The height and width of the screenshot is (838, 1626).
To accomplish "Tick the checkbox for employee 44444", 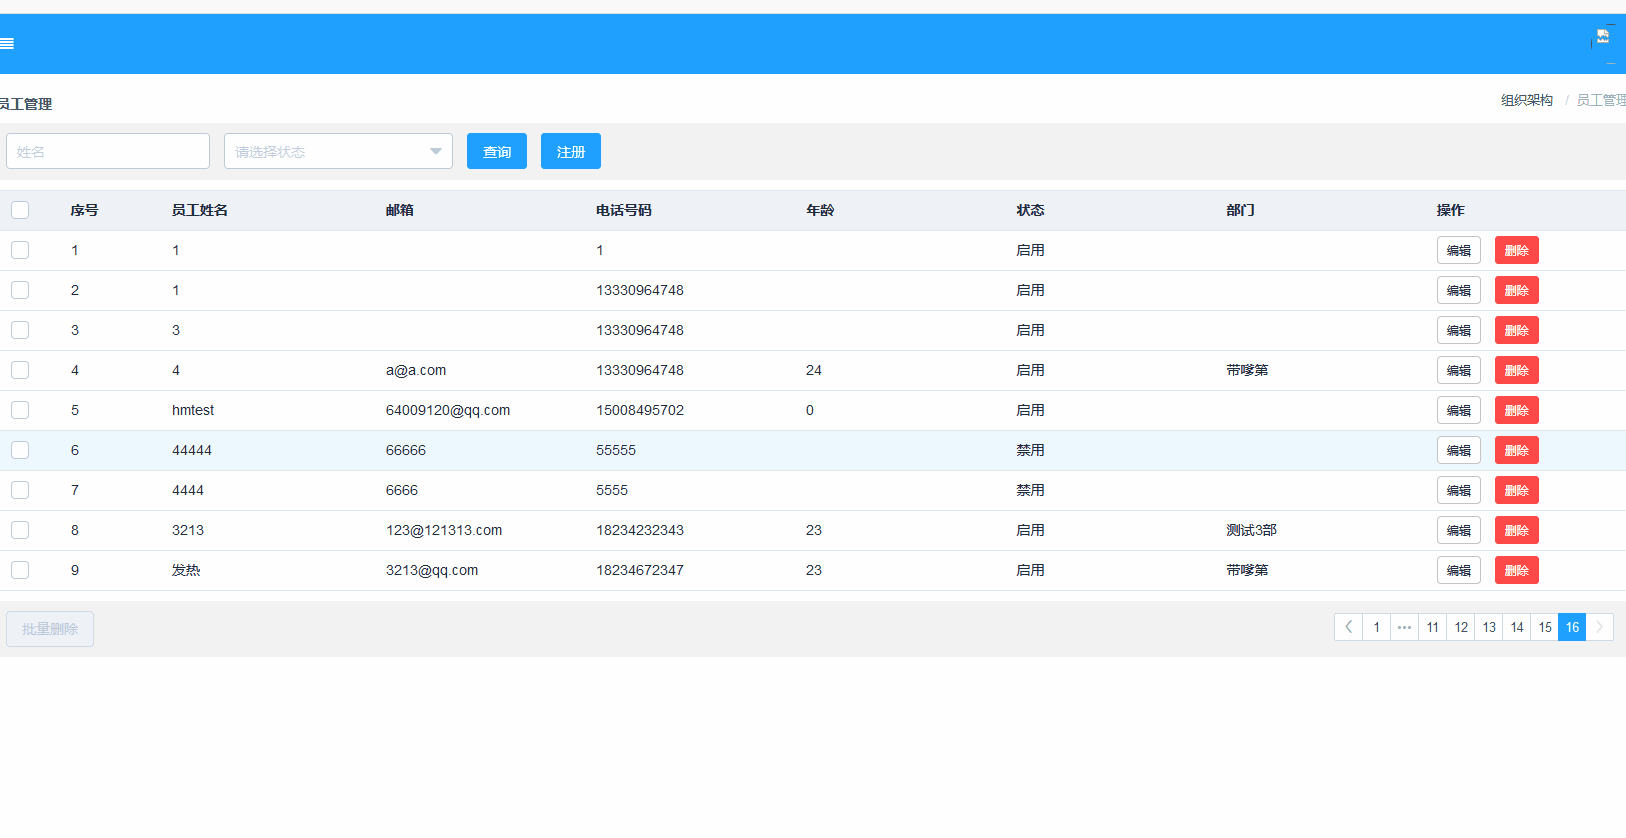I will coord(20,450).
